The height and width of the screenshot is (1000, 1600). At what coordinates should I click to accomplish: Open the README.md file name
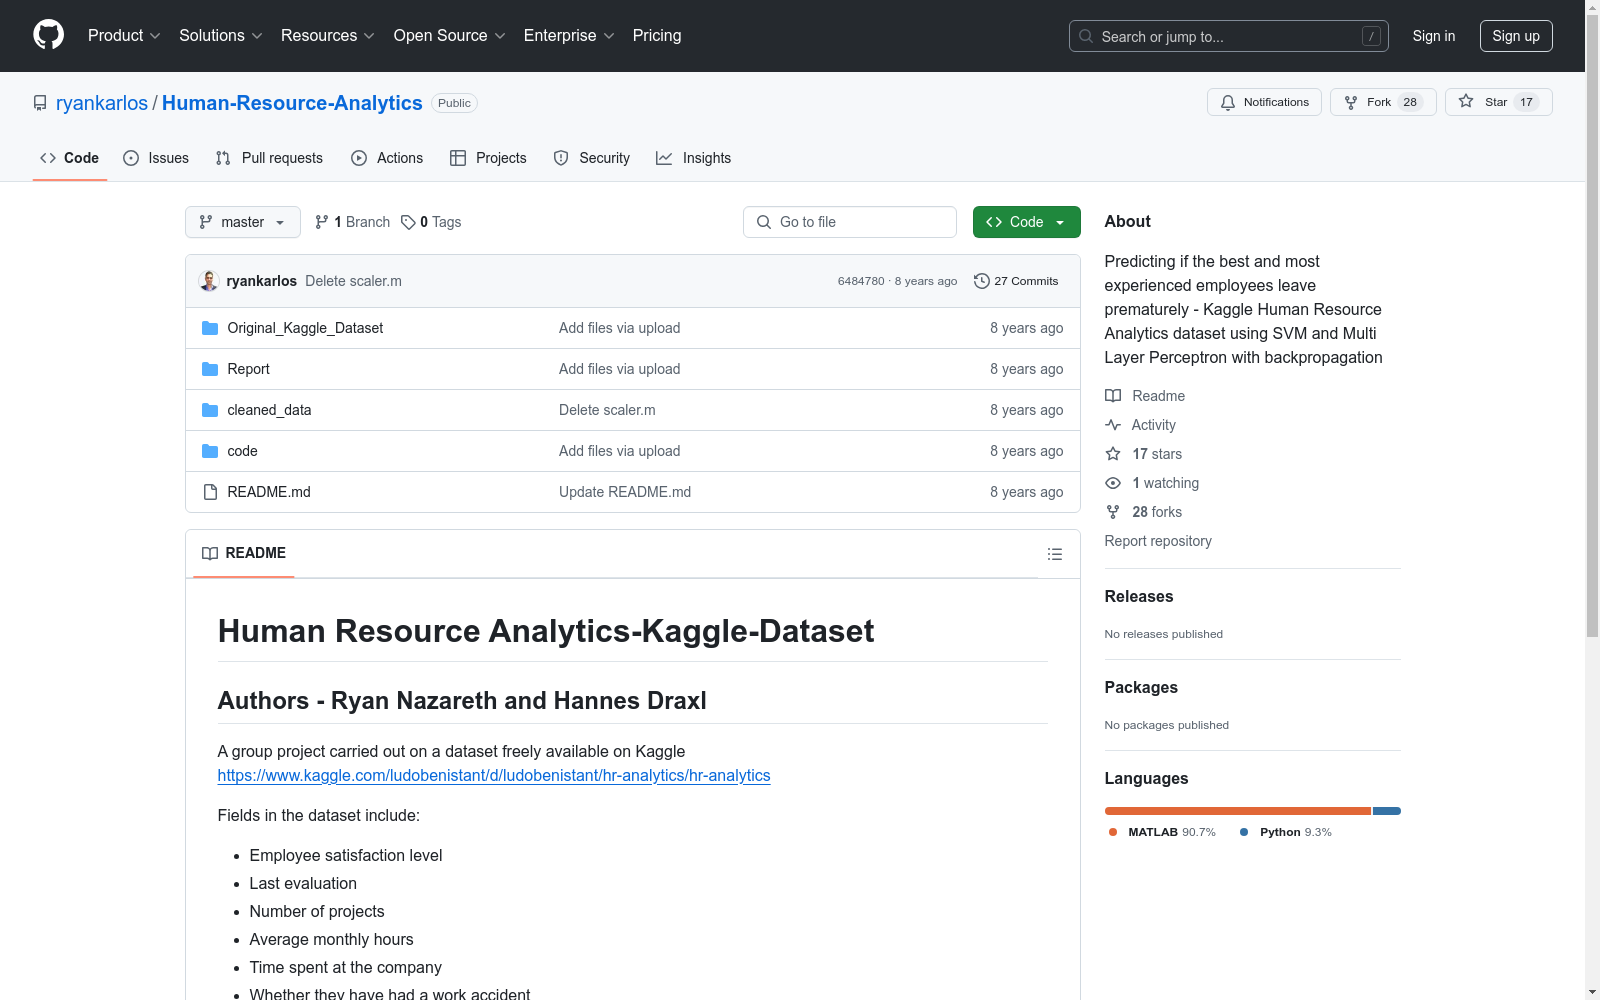click(269, 492)
